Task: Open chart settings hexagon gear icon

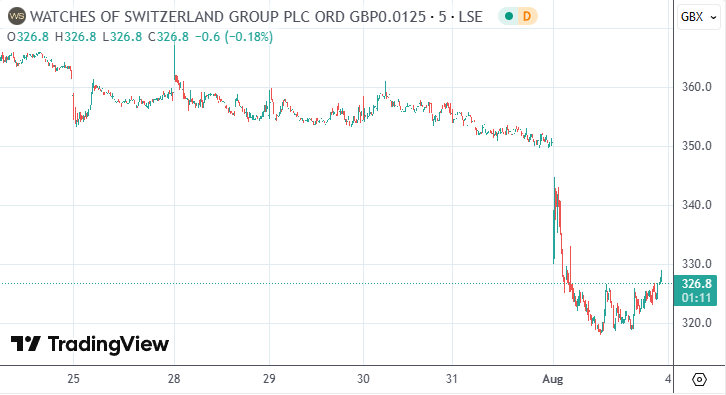Action: (x=699, y=380)
